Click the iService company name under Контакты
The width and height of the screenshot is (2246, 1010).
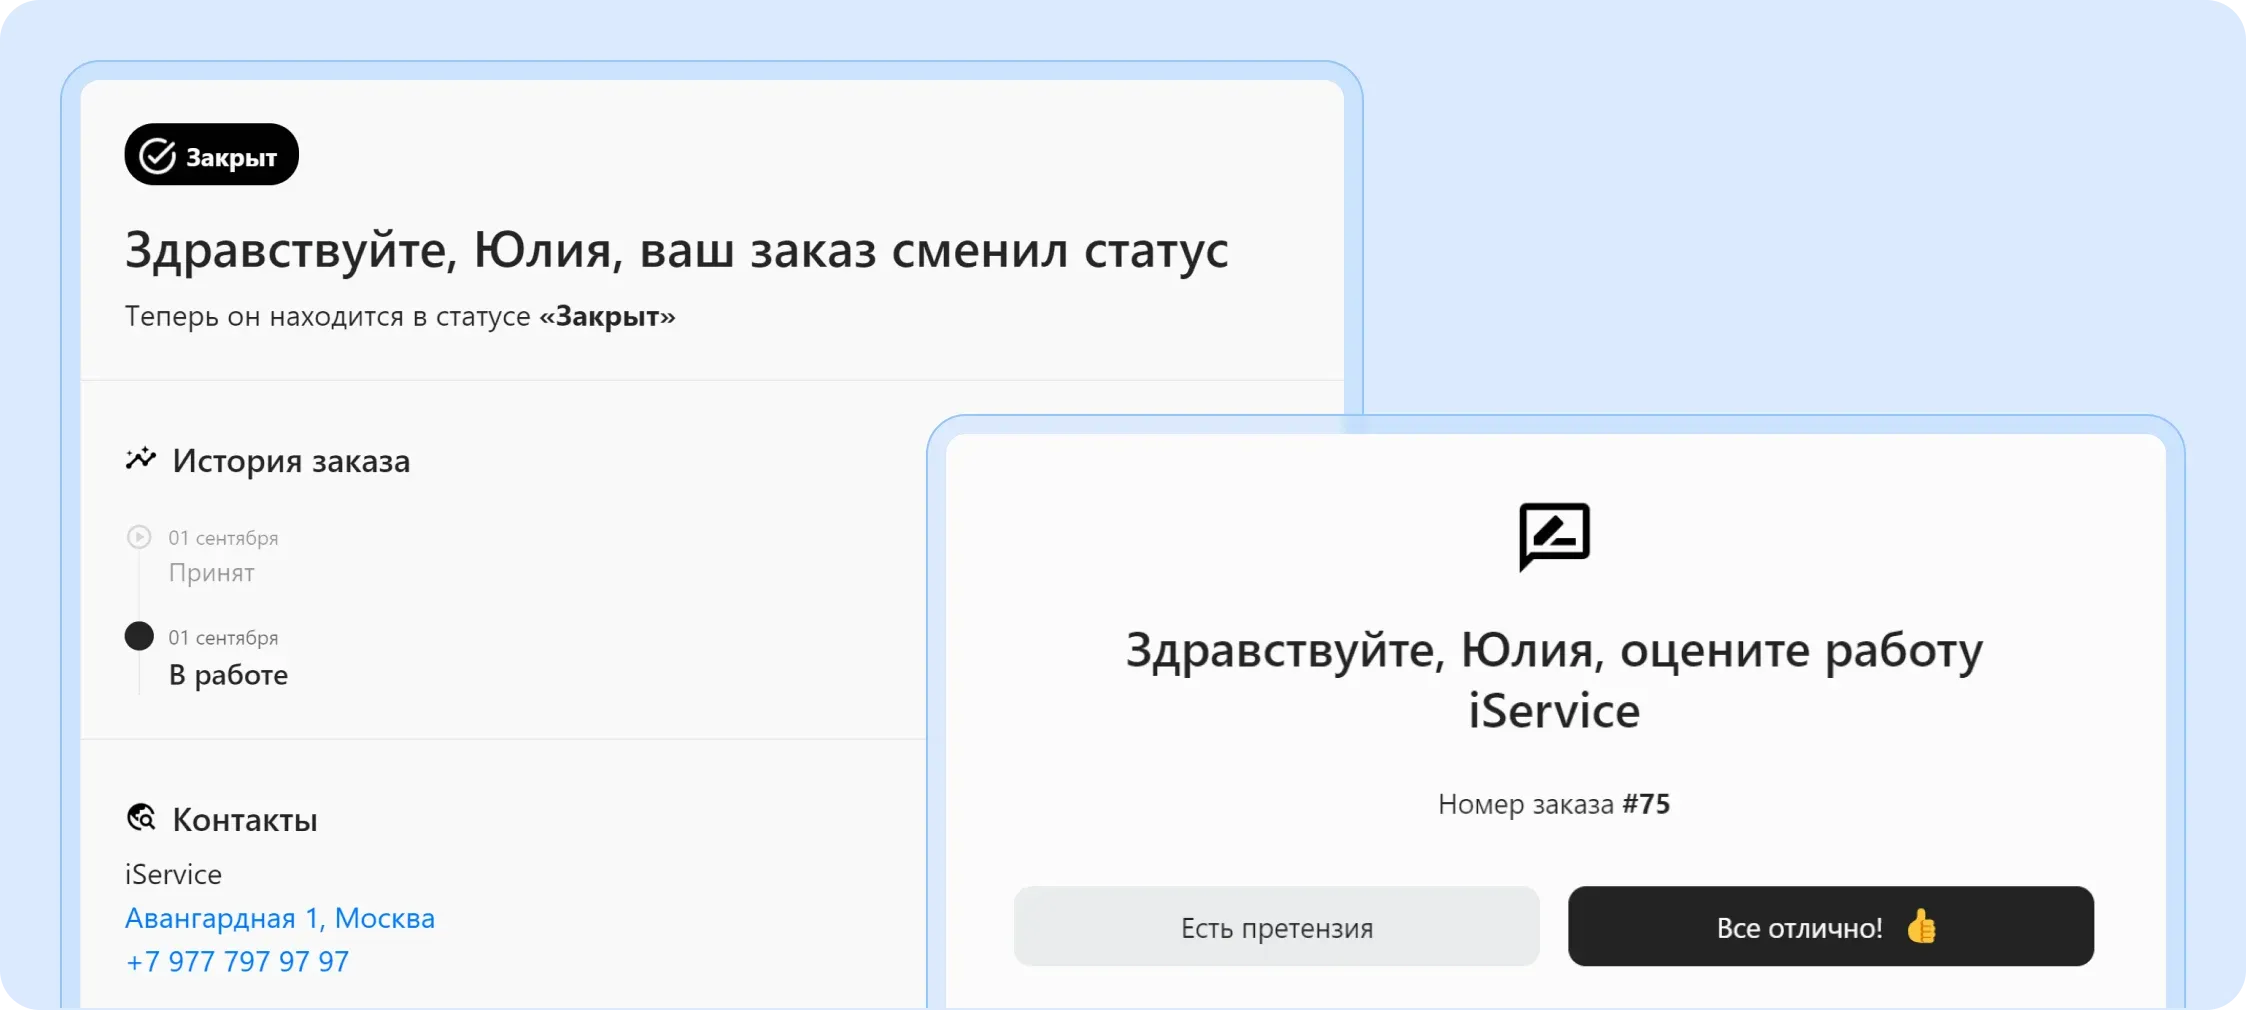[x=173, y=873]
